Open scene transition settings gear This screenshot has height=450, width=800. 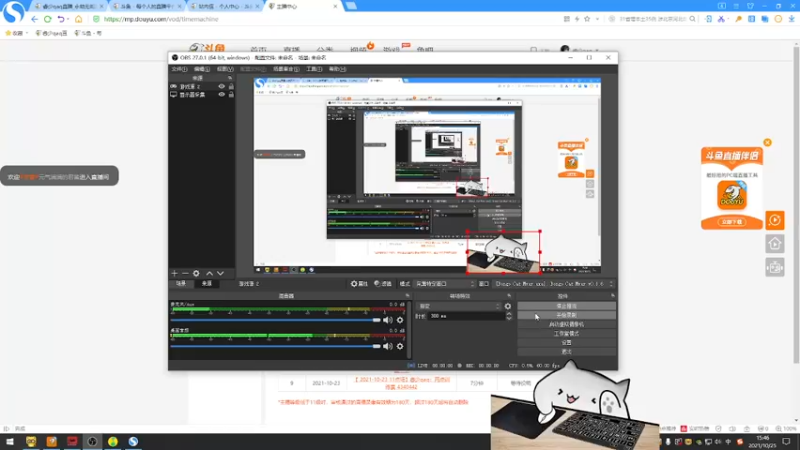508,306
